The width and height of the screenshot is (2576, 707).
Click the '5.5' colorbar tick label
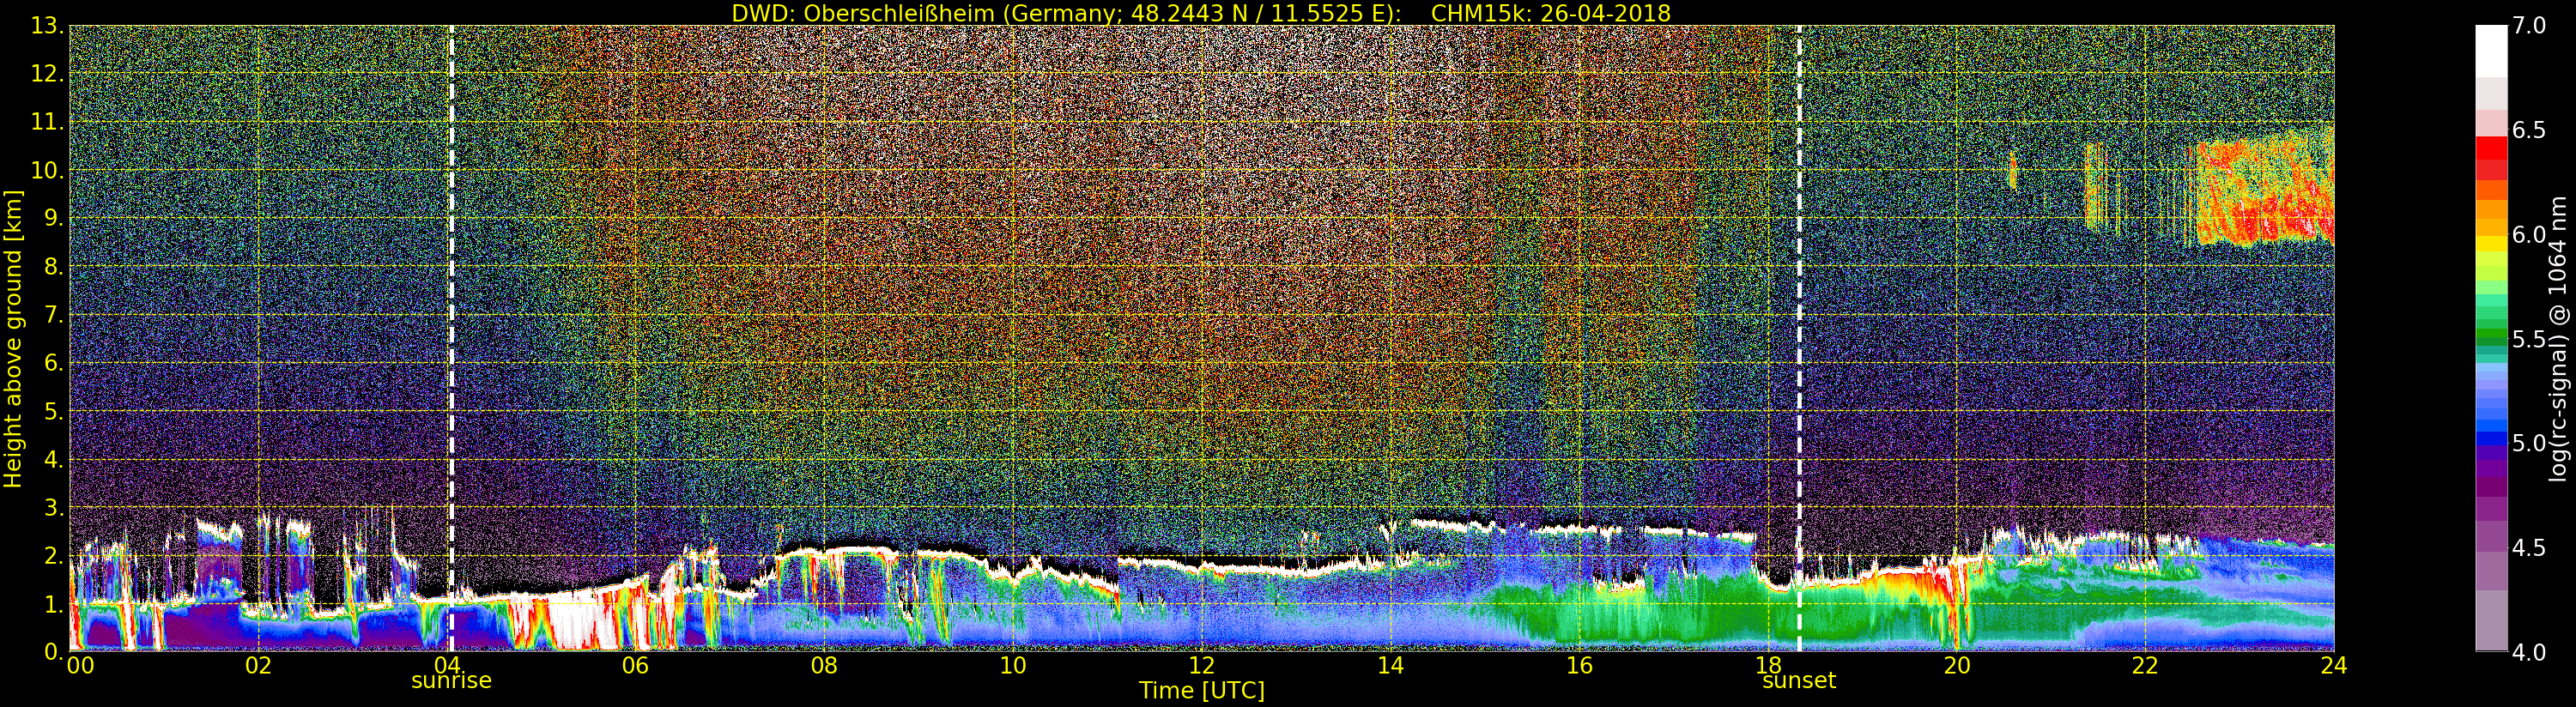(x=2529, y=339)
